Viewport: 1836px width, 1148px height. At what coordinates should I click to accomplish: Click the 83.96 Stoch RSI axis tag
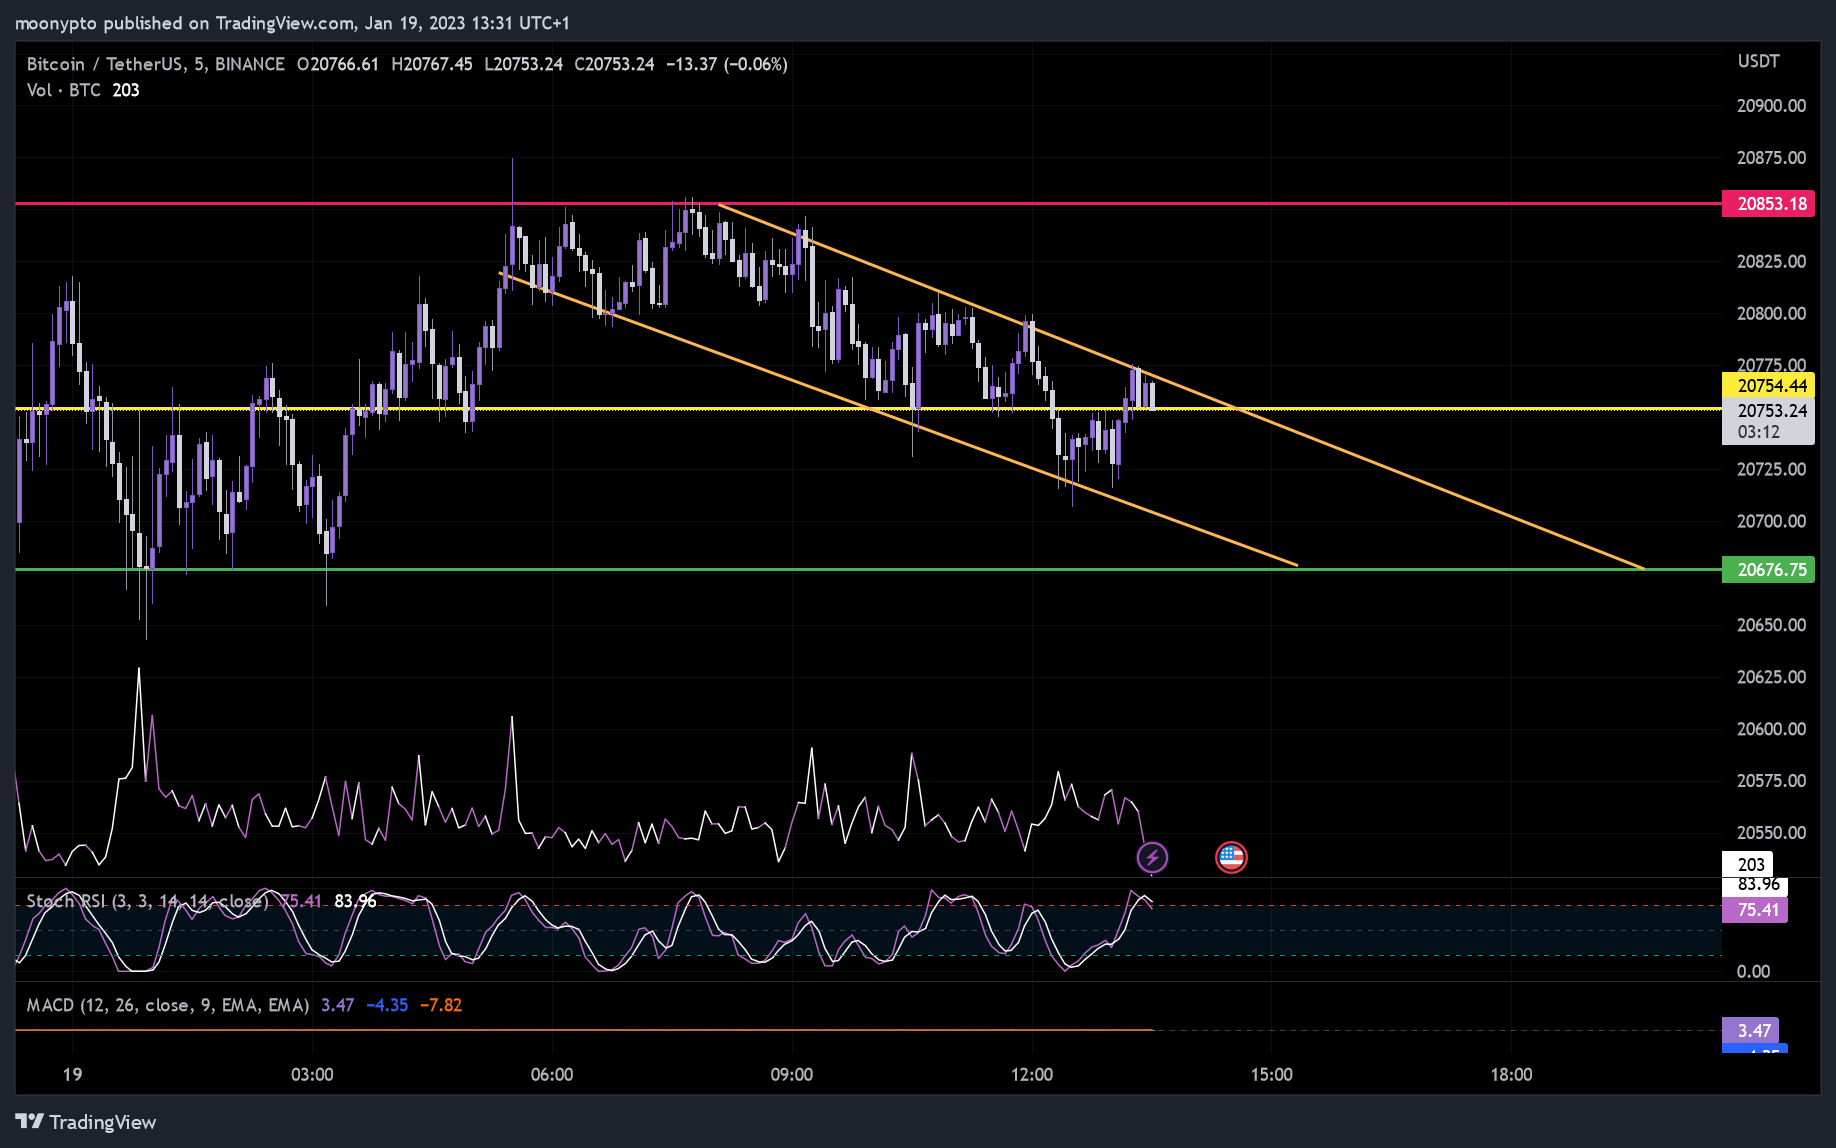point(1755,885)
